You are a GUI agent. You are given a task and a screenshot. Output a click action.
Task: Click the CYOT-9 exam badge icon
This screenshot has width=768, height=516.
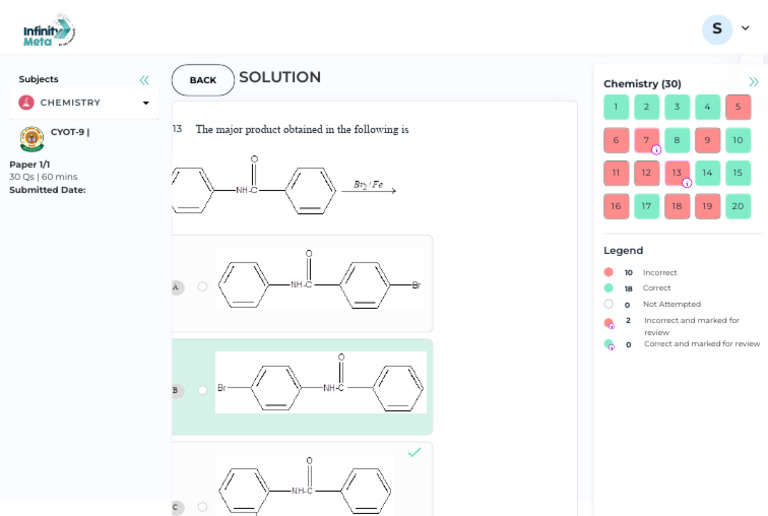point(32,138)
